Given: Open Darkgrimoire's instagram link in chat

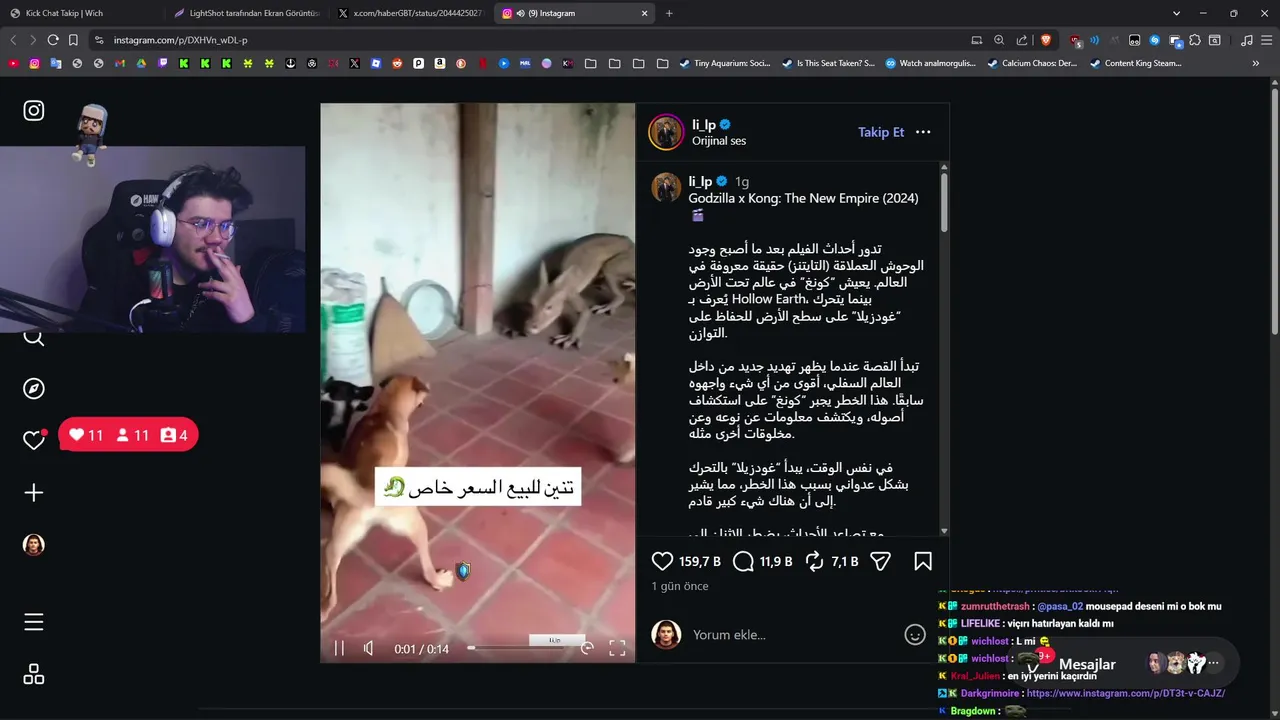Looking at the screenshot, I should point(1125,693).
